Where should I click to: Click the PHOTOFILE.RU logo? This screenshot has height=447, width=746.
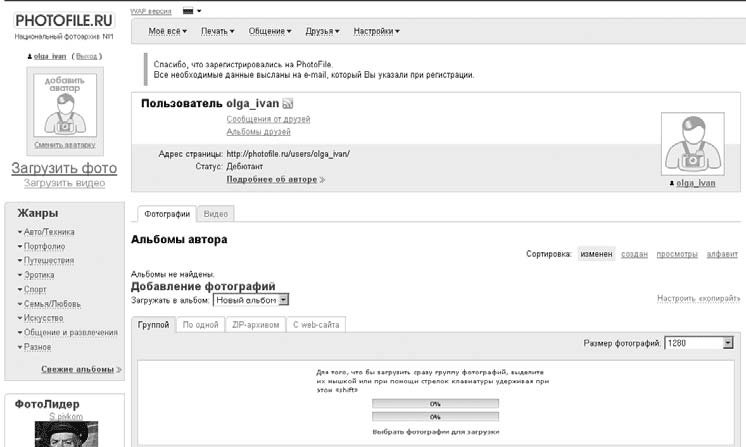[63, 19]
